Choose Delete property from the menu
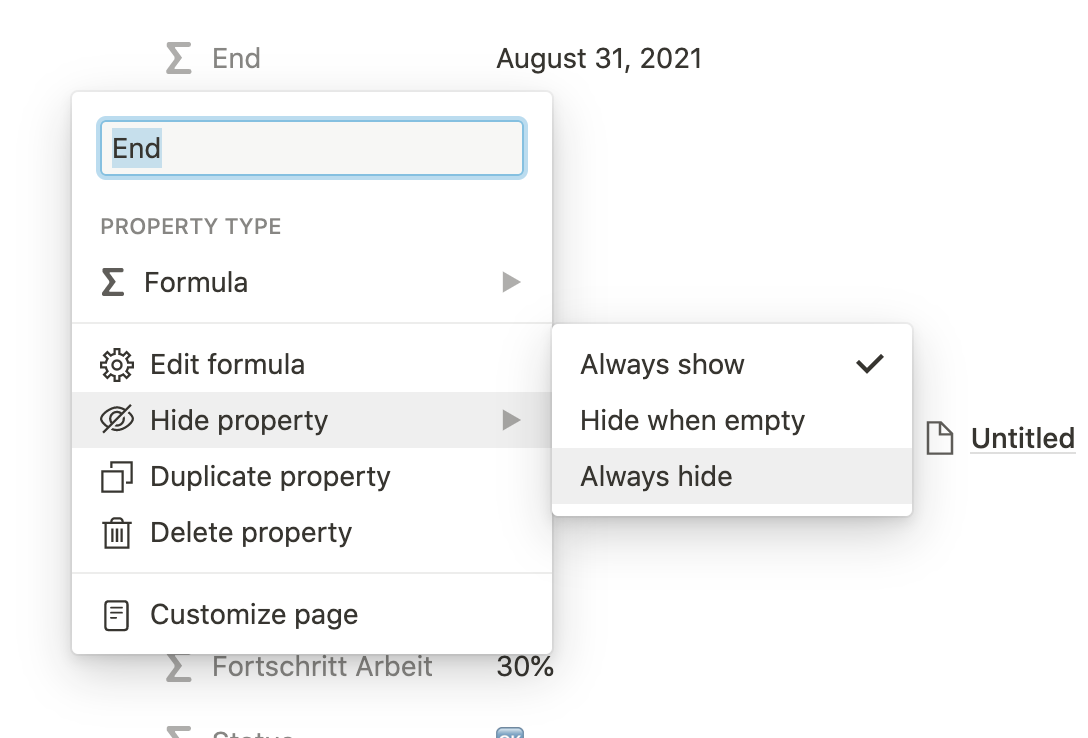Screen dimensions: 1088x738 312,533
